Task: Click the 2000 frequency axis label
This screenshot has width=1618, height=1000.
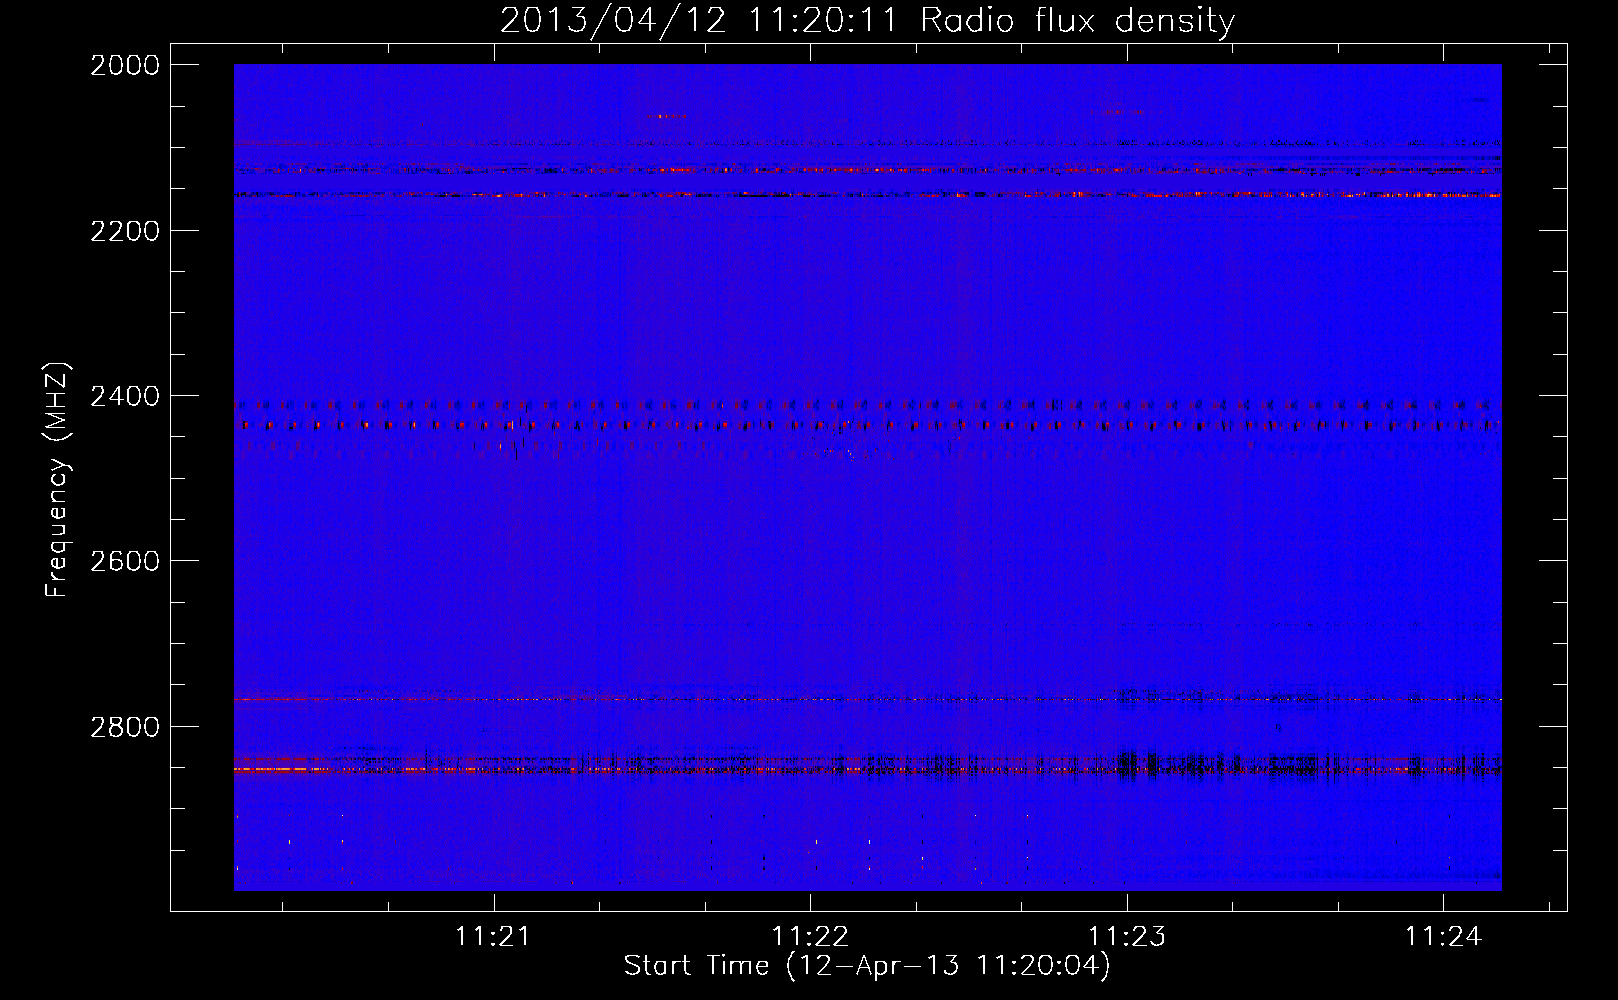Action: (x=125, y=65)
